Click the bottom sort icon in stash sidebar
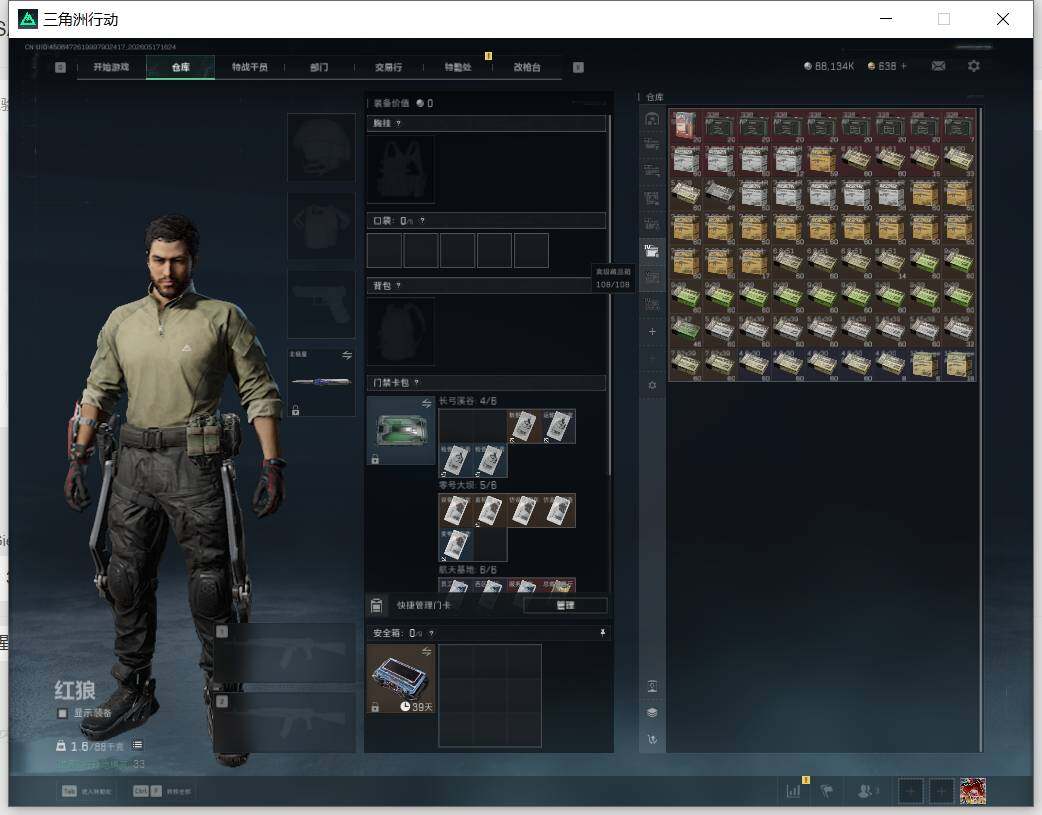This screenshot has width=1042, height=815. click(652, 739)
